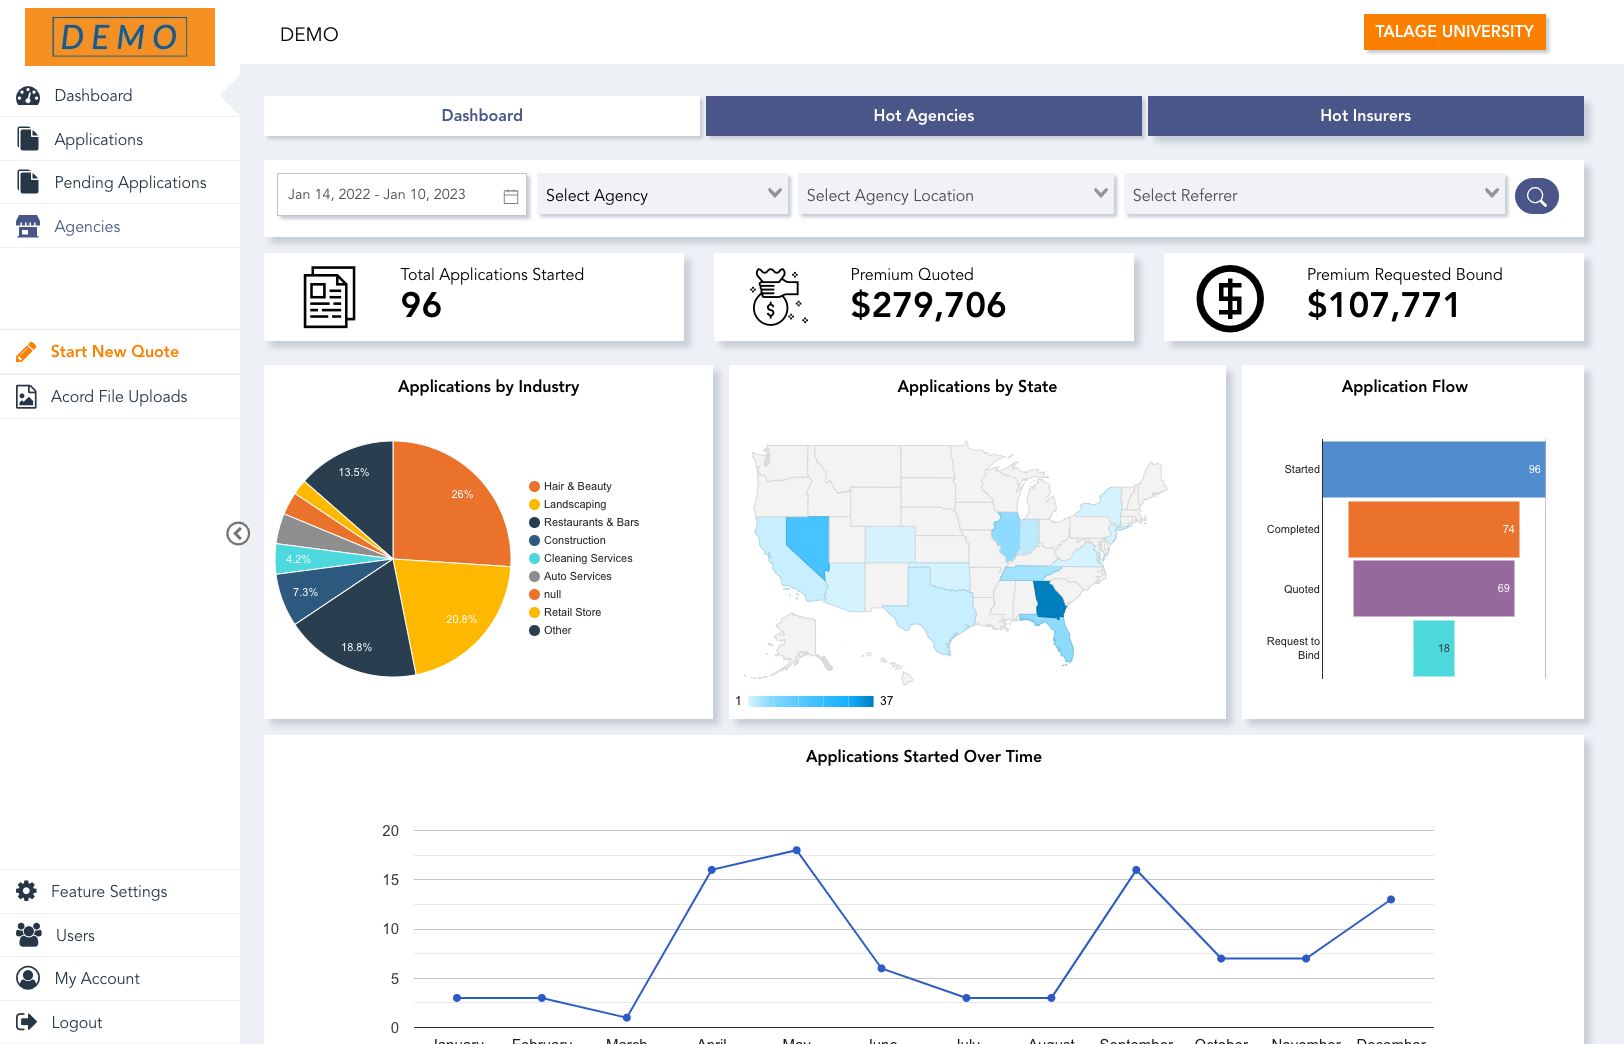1624x1044 pixels.
Task: Click the Users group icon
Action: 29,935
